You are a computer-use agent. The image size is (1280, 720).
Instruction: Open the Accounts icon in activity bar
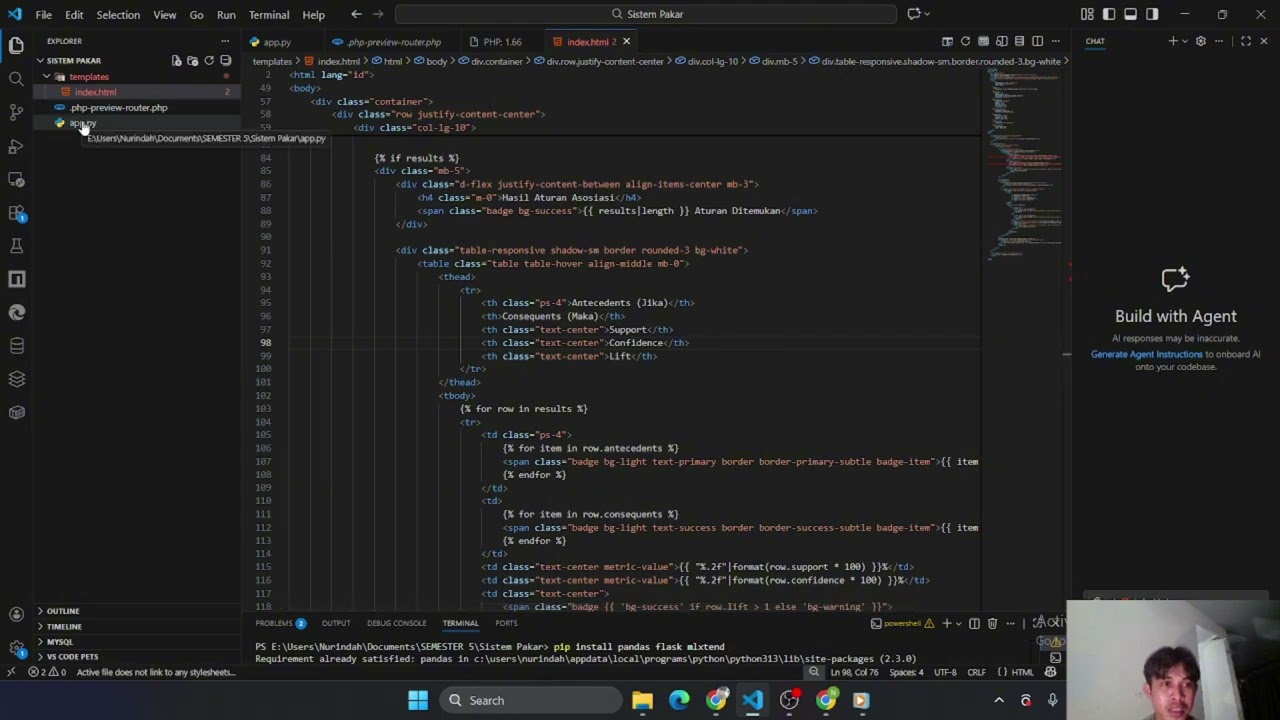(x=16, y=614)
